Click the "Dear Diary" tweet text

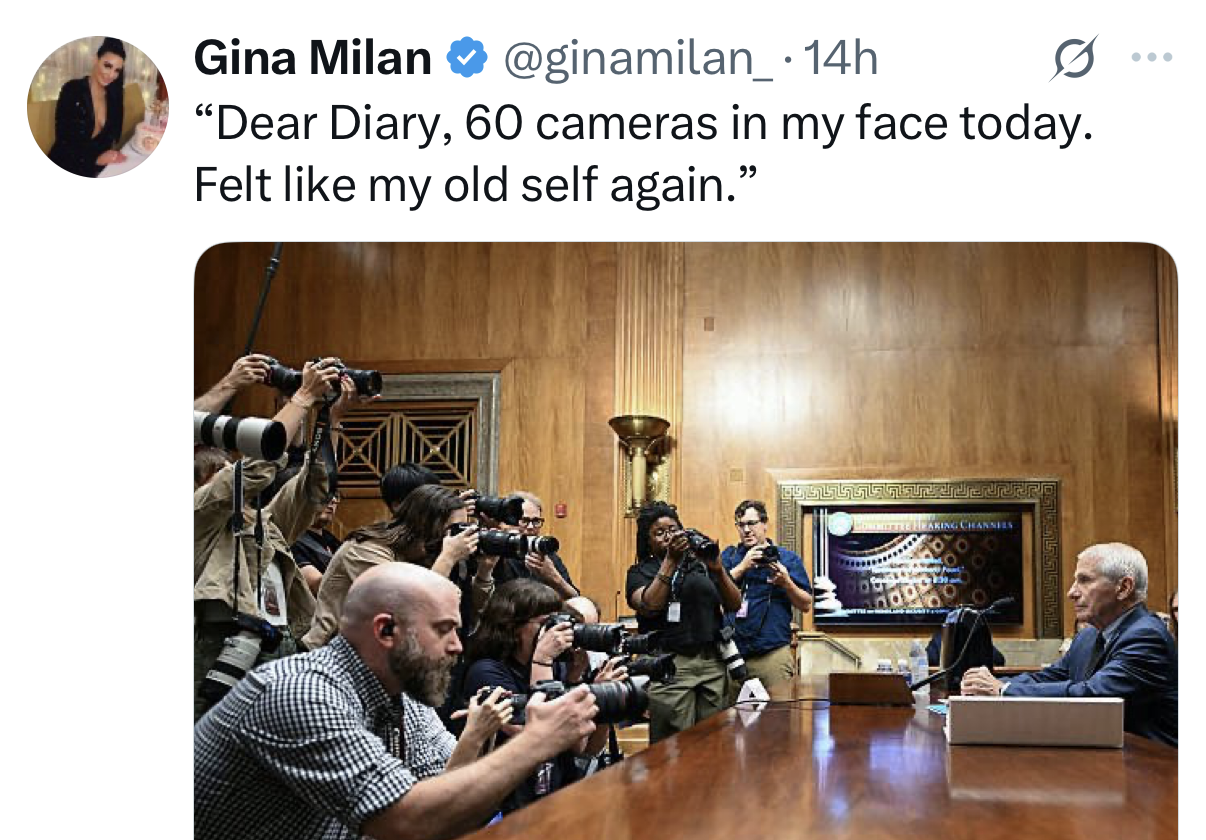coord(641,155)
